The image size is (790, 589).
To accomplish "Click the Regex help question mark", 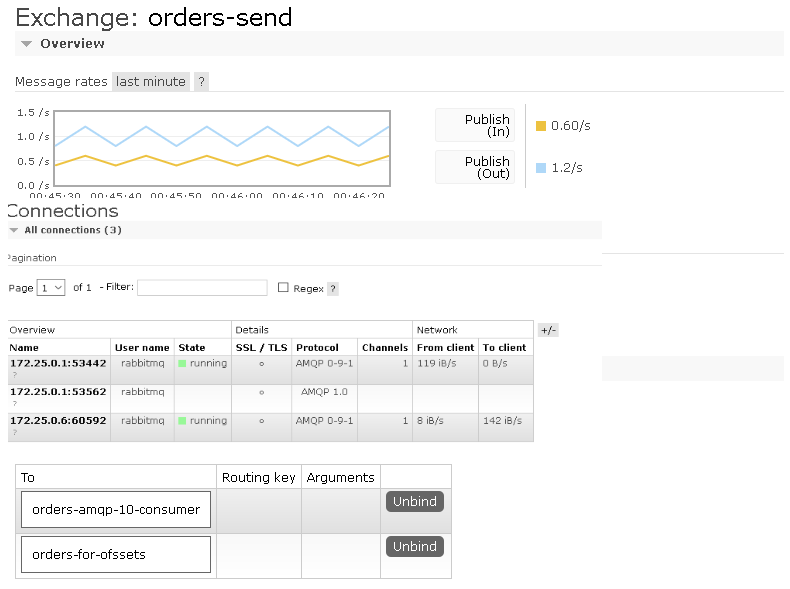I will click(333, 288).
